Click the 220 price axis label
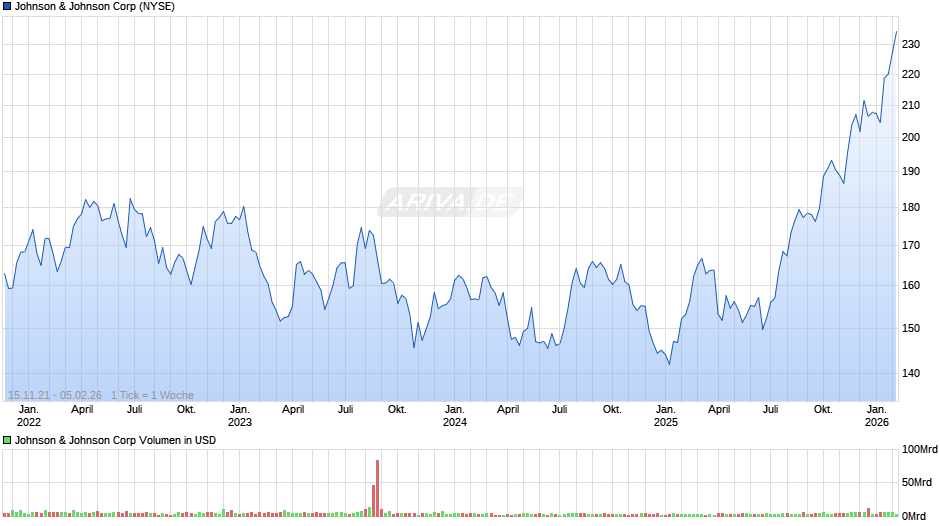 pos(911,74)
